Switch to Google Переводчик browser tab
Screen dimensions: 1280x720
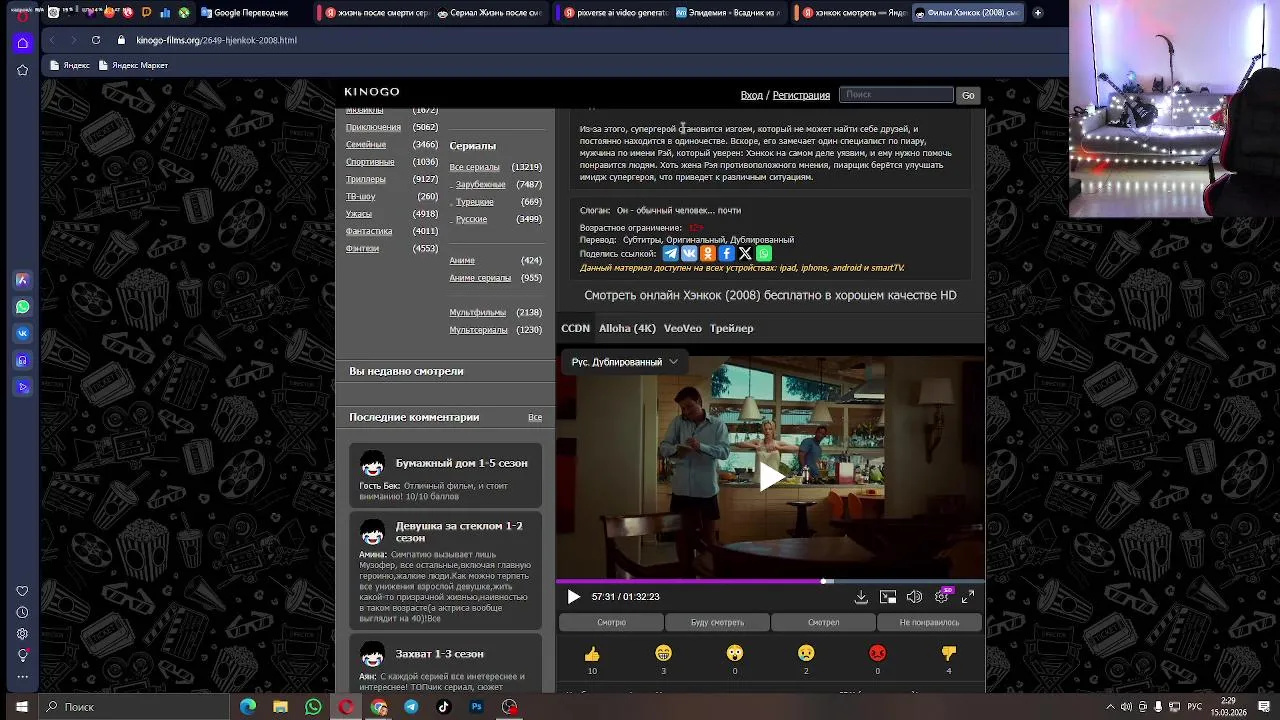tap(245, 13)
